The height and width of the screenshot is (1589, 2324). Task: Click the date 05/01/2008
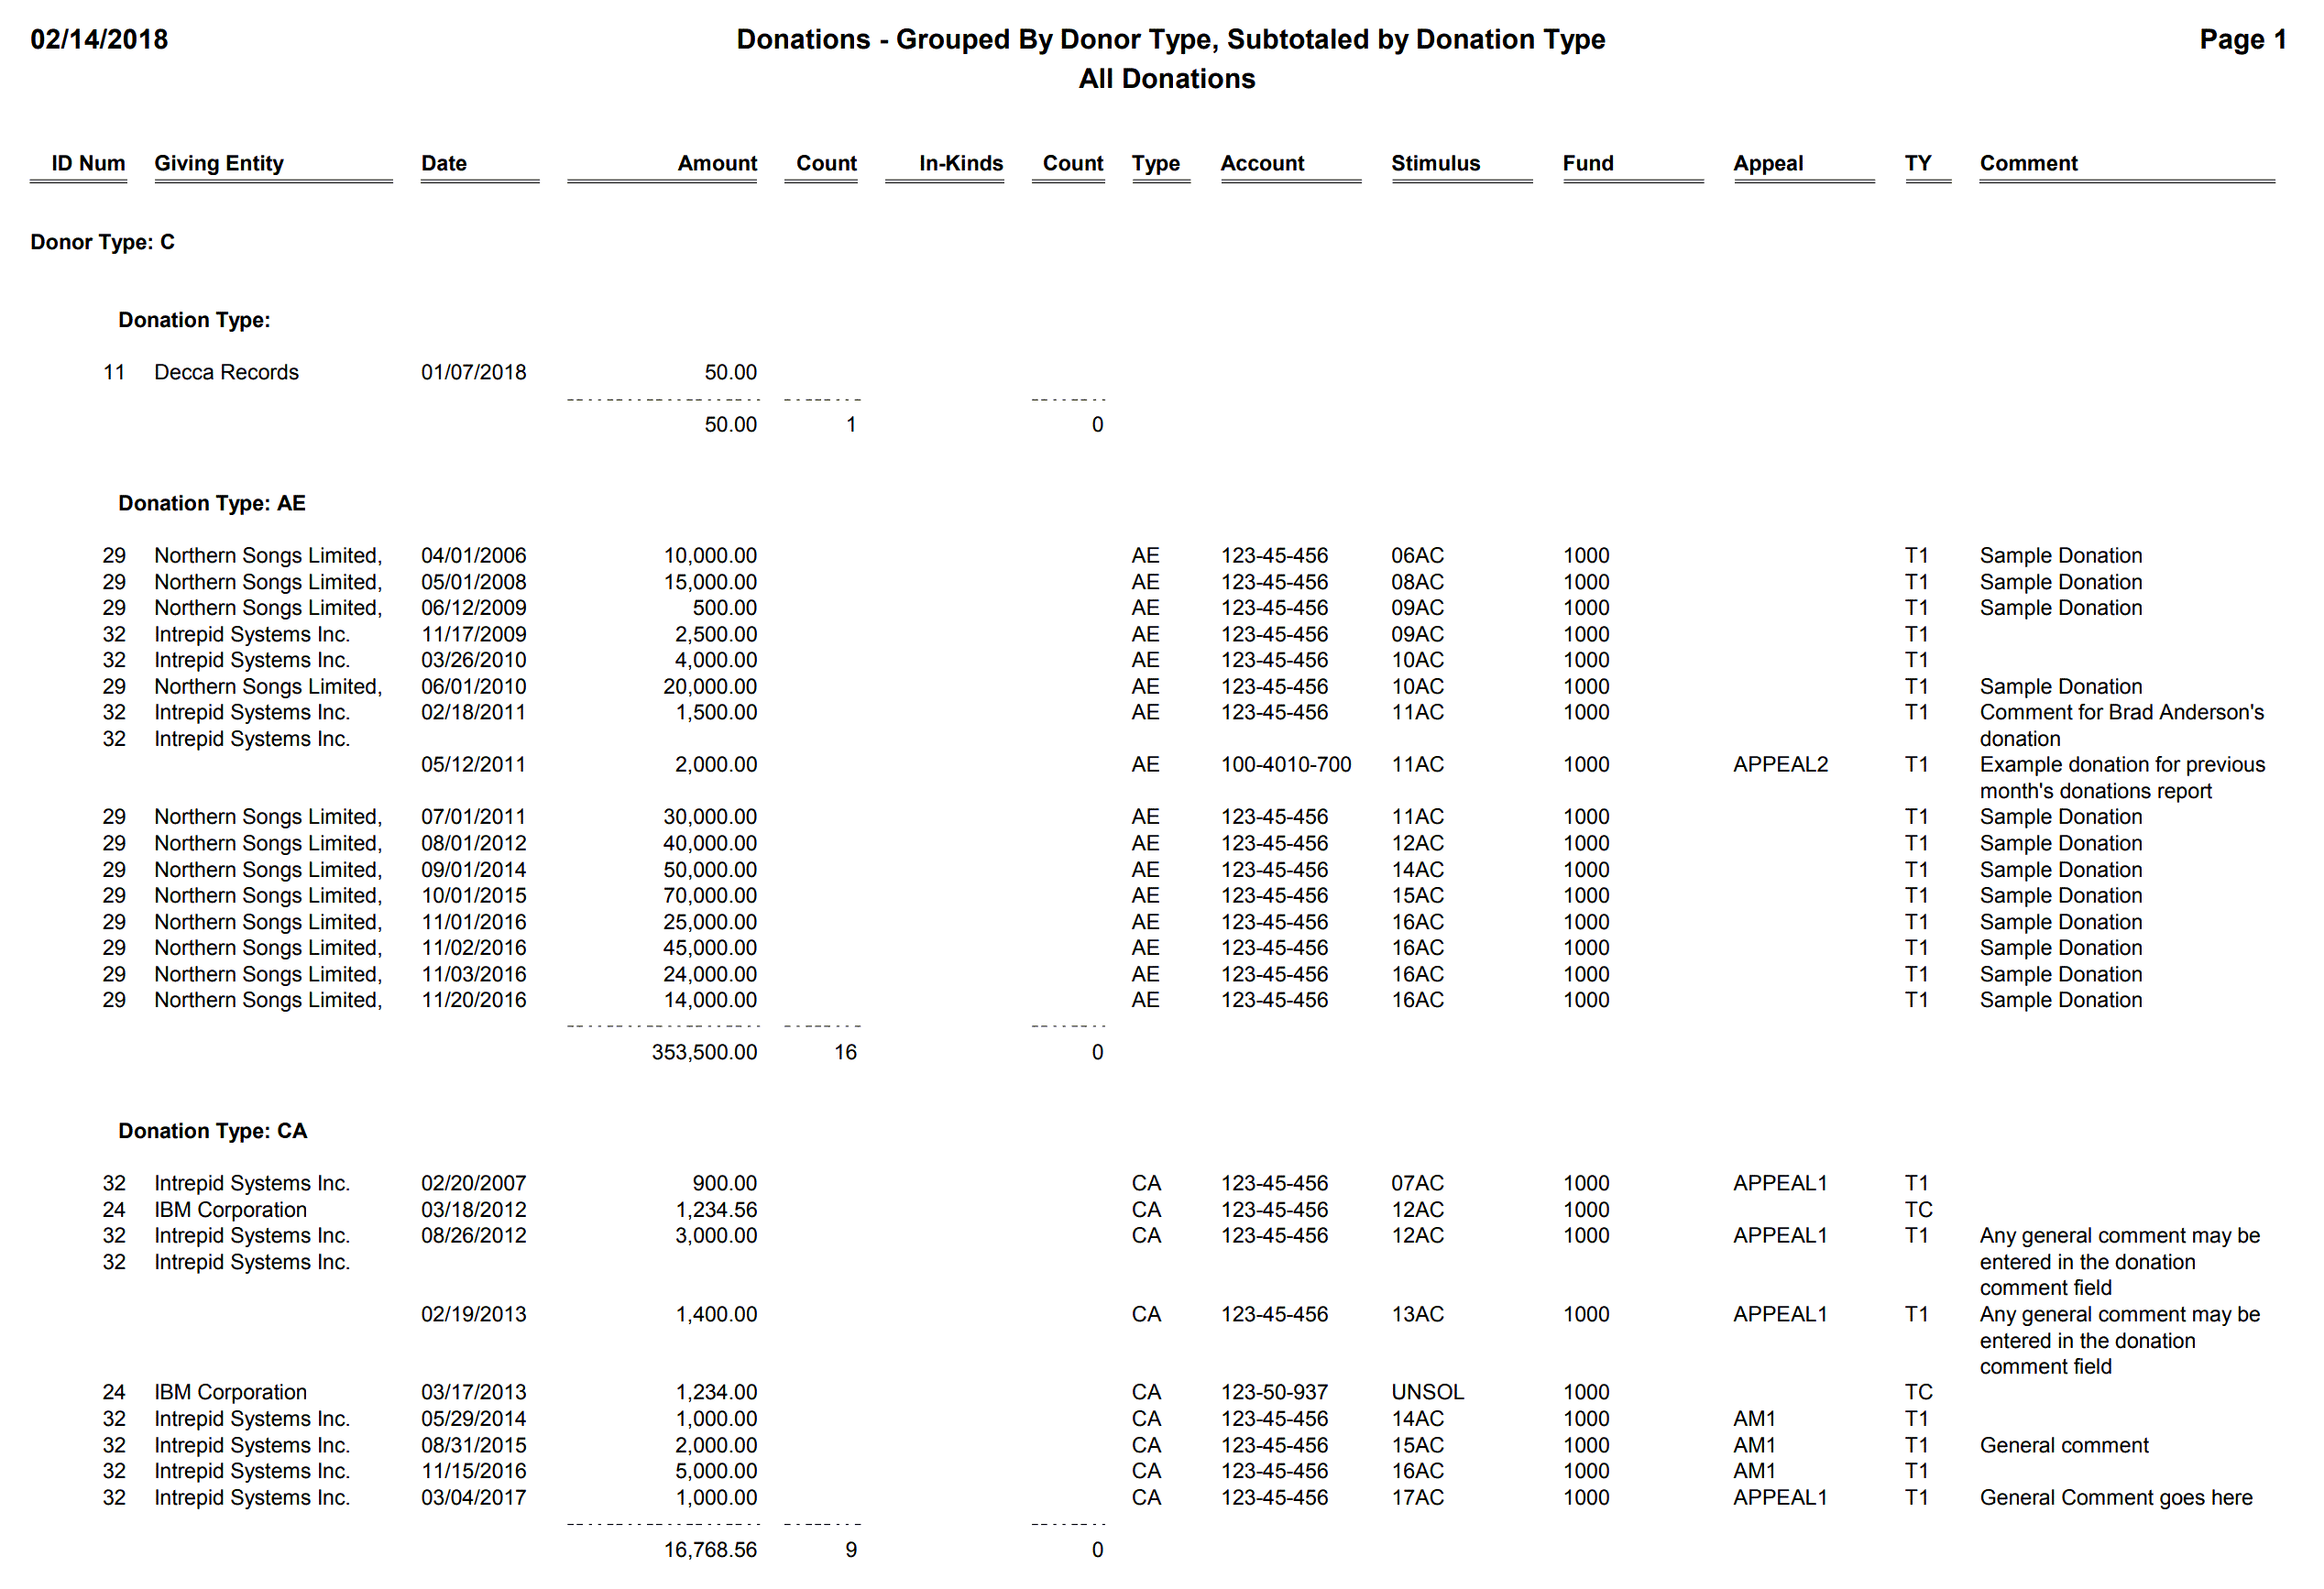click(473, 582)
